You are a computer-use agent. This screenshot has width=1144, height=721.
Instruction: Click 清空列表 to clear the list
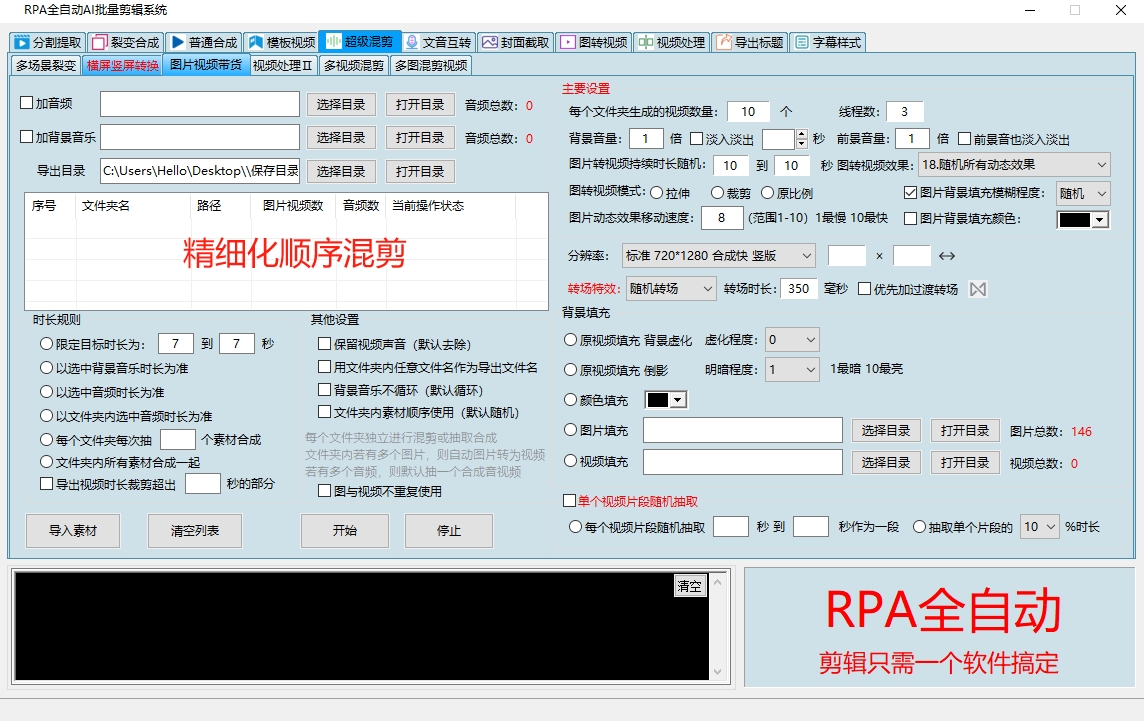194,532
